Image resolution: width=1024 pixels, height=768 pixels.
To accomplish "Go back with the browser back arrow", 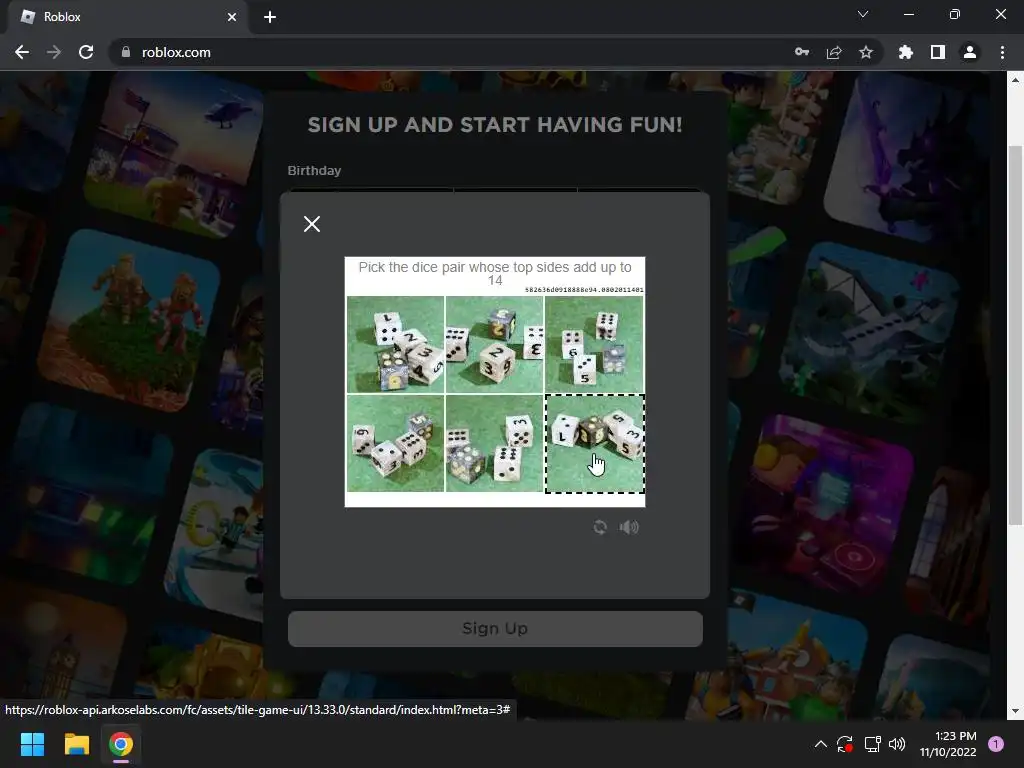I will point(22,52).
